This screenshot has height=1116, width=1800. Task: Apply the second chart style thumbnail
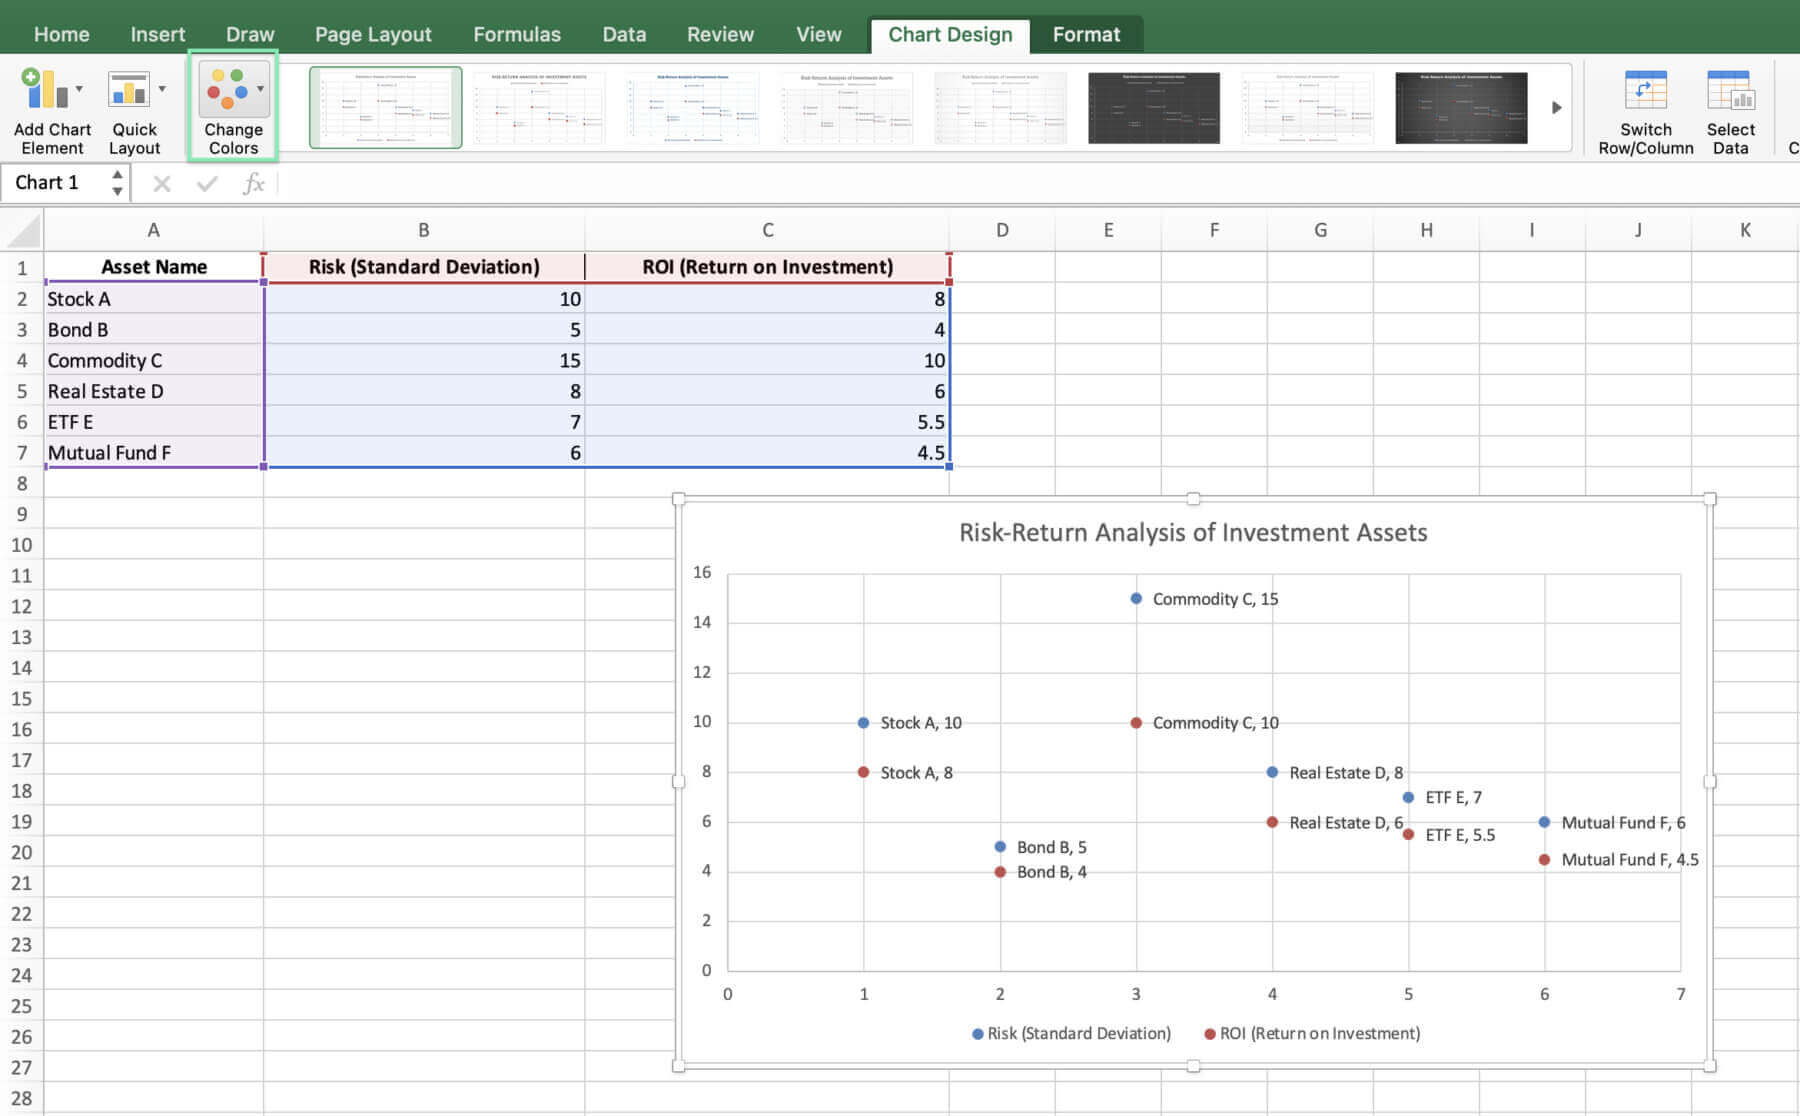click(x=539, y=107)
